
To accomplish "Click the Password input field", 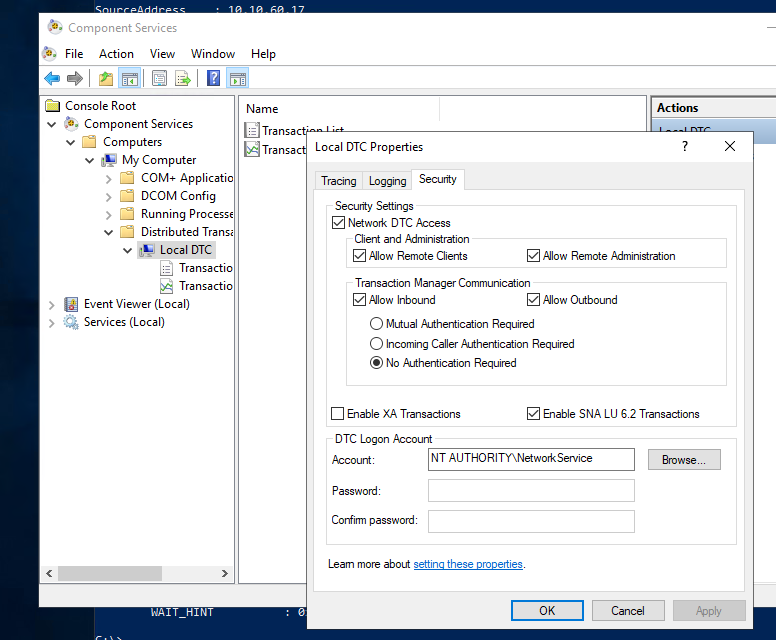I will click(531, 491).
